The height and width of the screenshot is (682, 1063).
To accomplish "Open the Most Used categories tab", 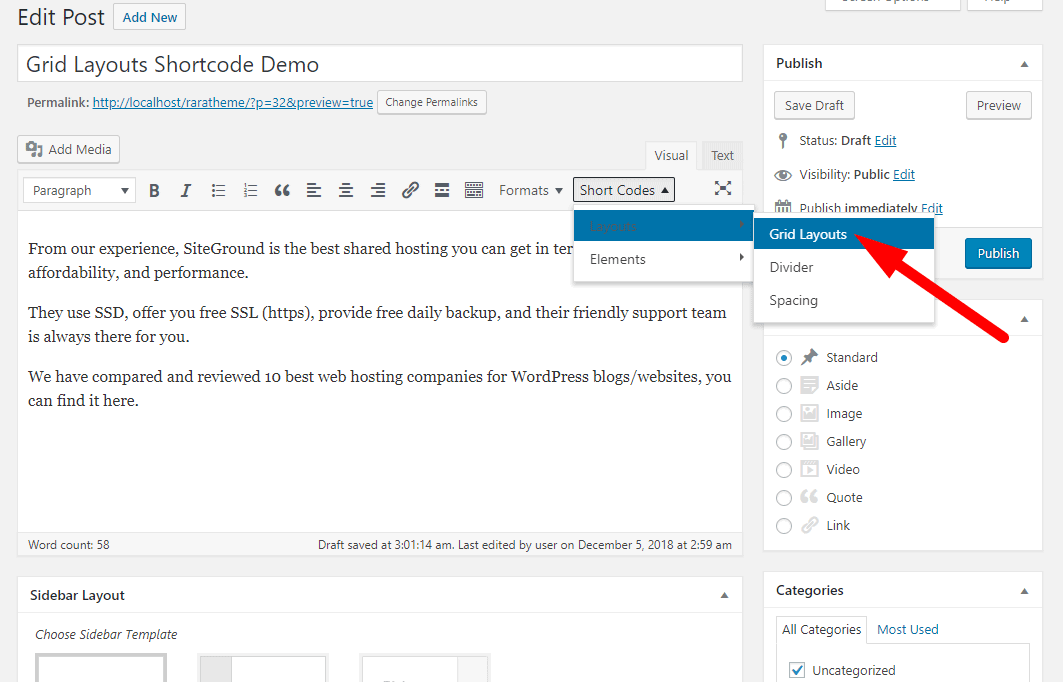I will [x=907, y=629].
